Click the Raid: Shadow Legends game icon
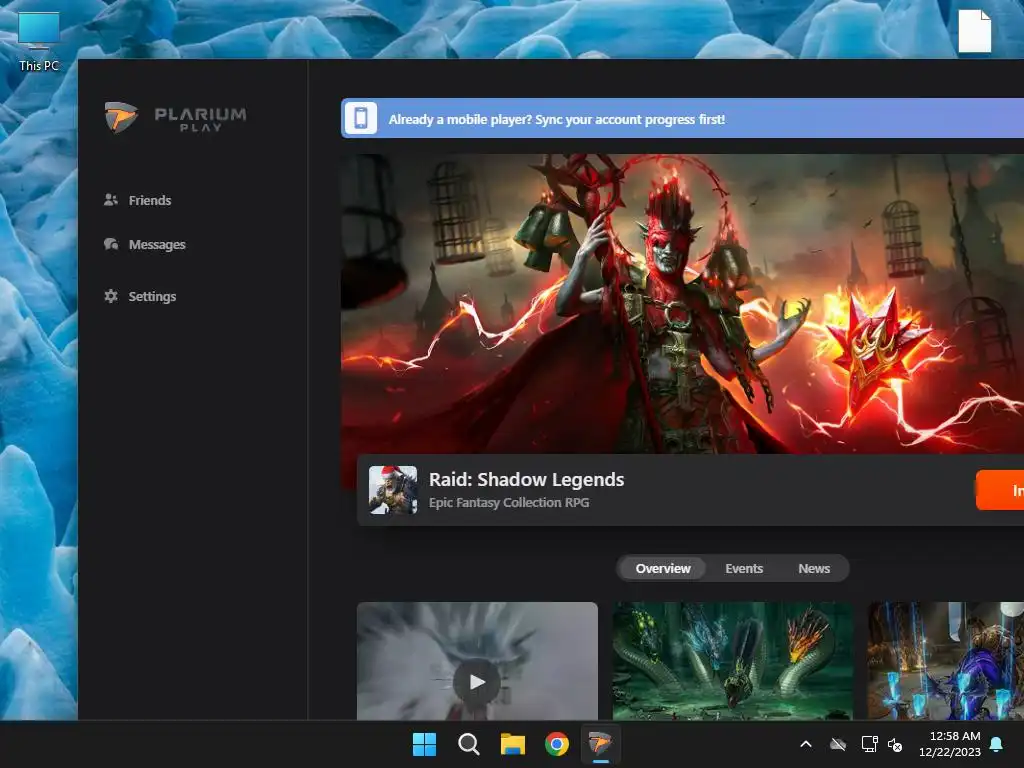Viewport: 1024px width, 768px height. (392, 490)
